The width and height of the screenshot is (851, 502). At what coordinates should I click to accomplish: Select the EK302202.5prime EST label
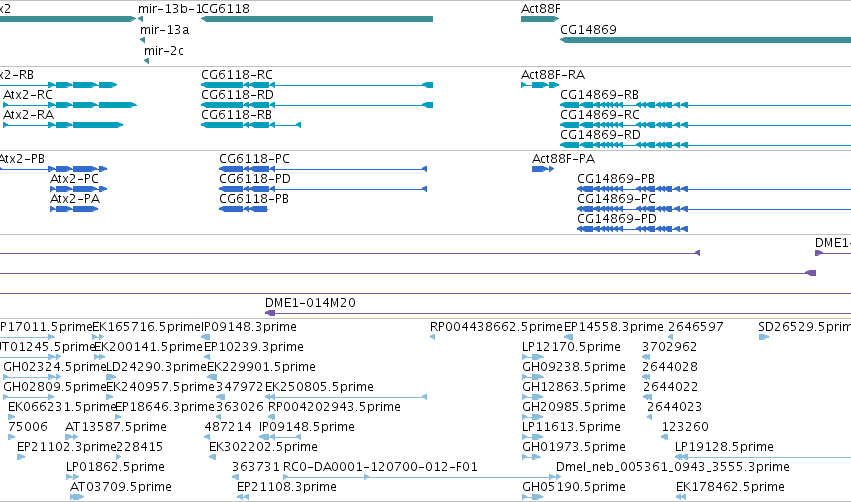pos(263,448)
